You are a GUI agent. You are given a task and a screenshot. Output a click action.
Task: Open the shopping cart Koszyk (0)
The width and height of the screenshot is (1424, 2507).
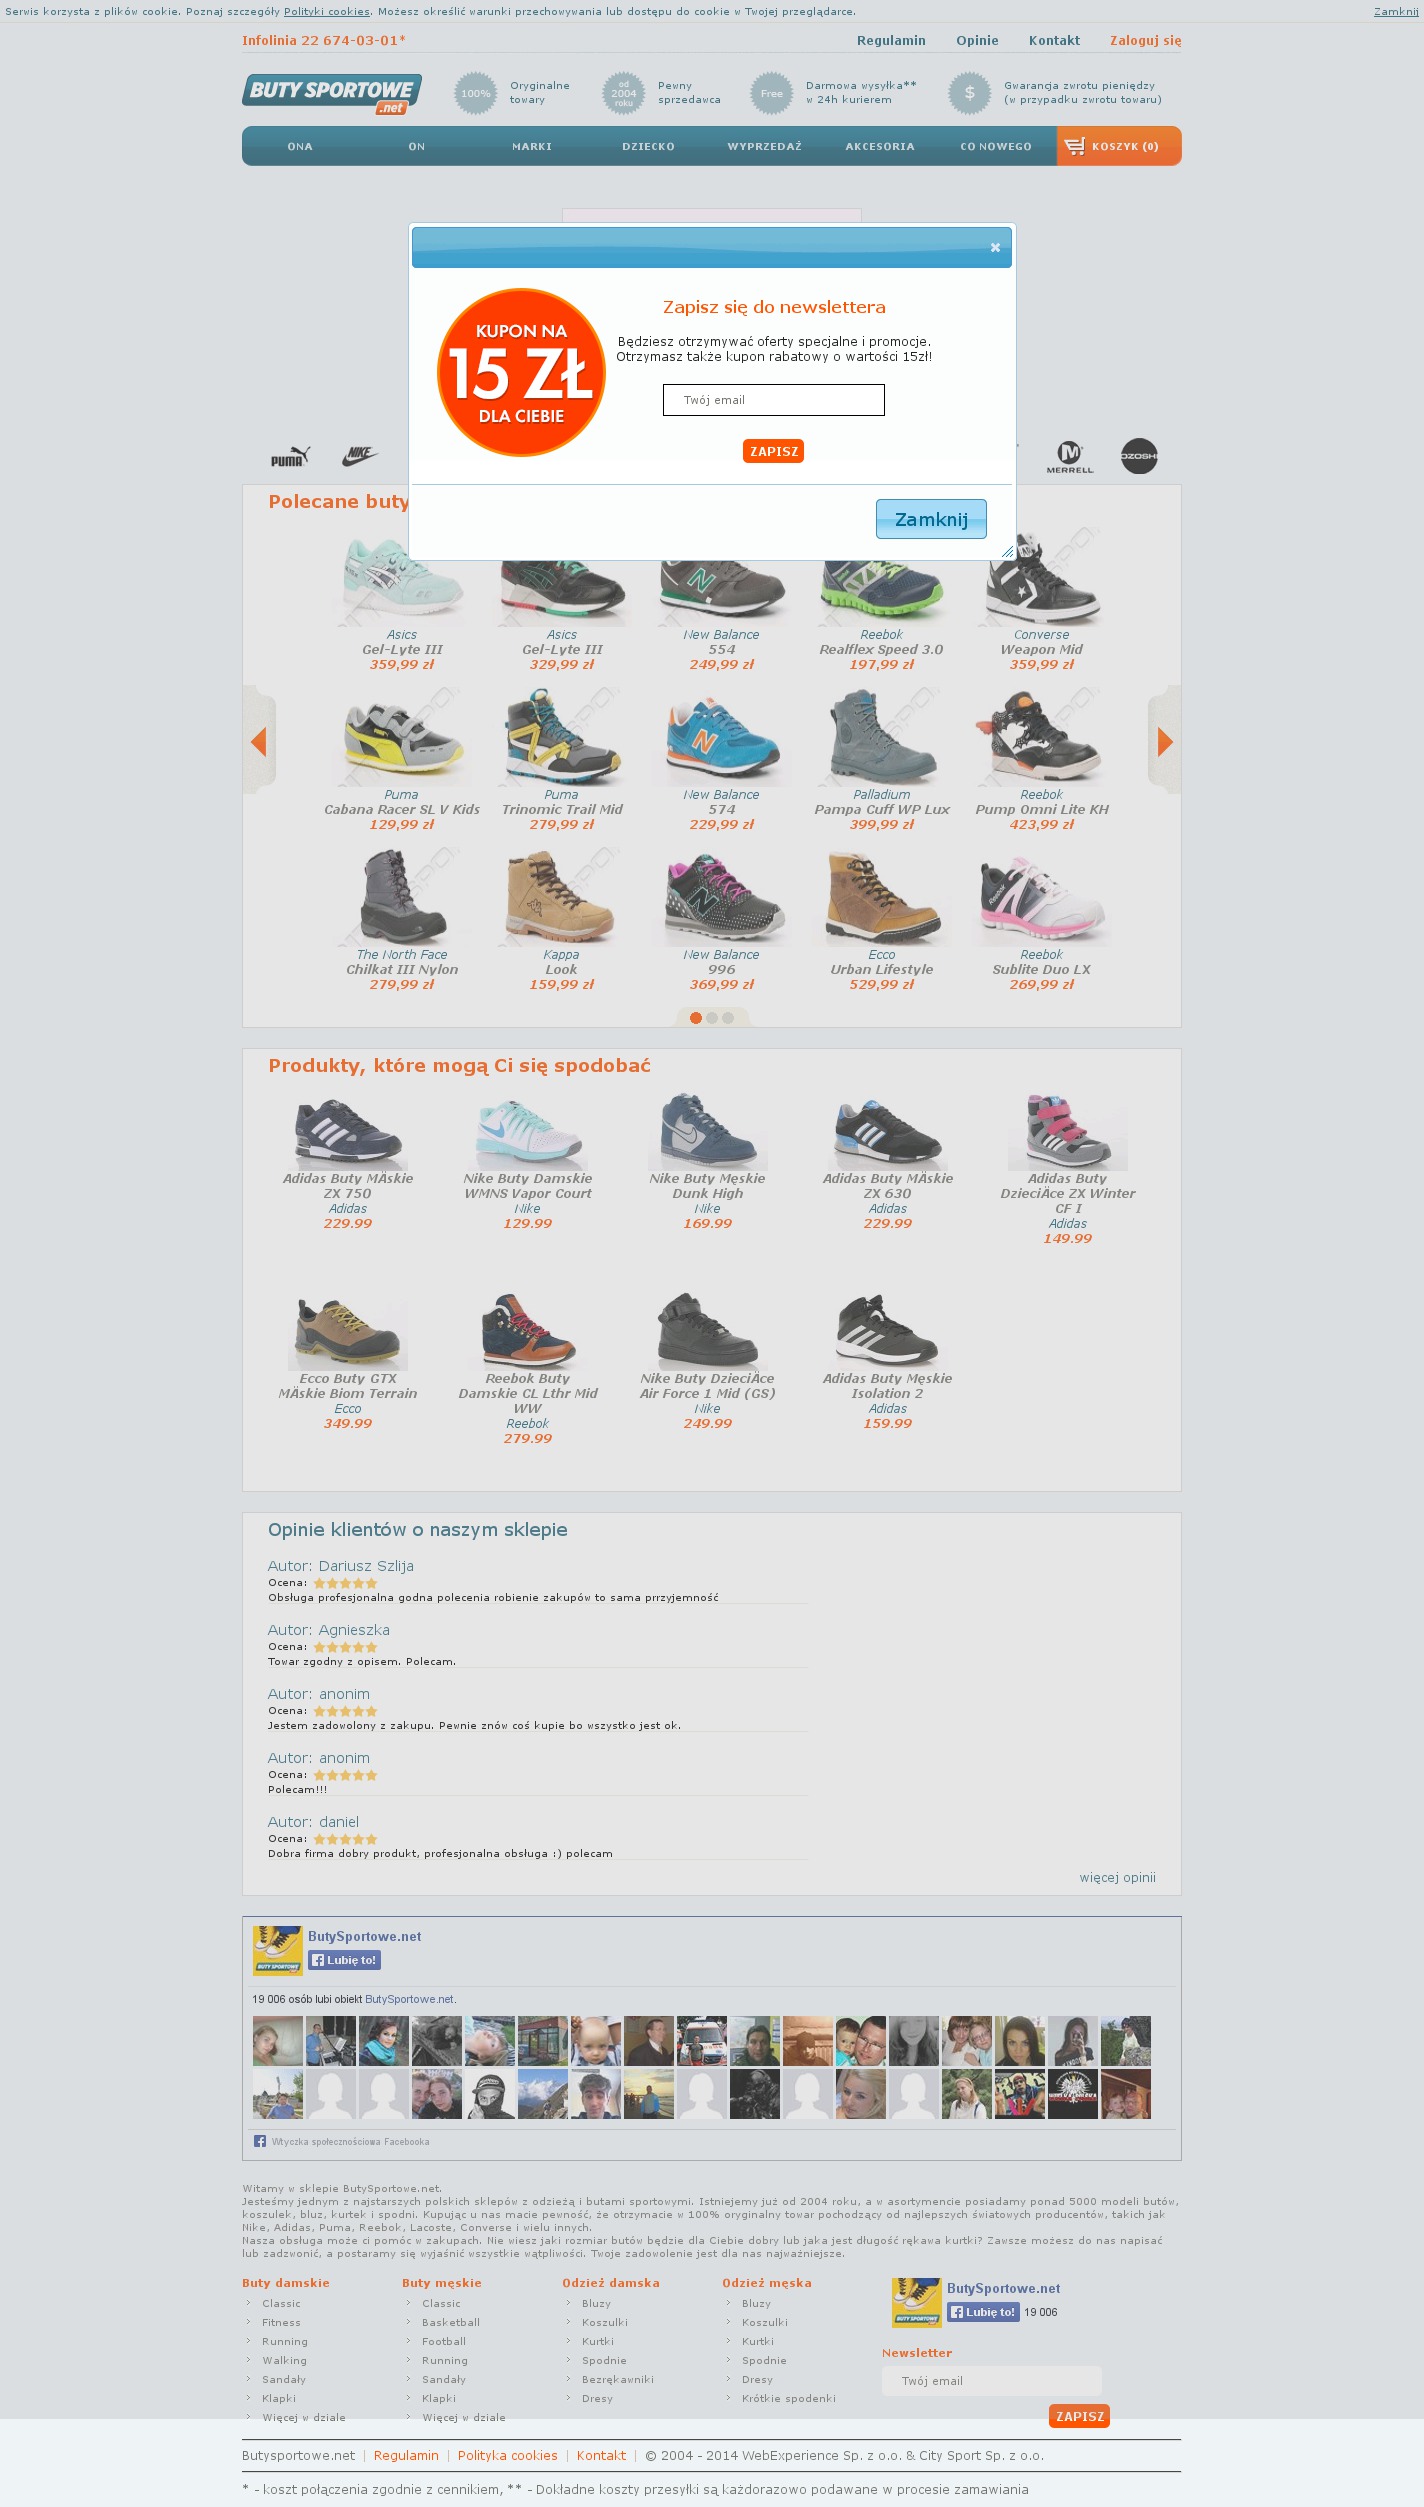(x=1119, y=146)
